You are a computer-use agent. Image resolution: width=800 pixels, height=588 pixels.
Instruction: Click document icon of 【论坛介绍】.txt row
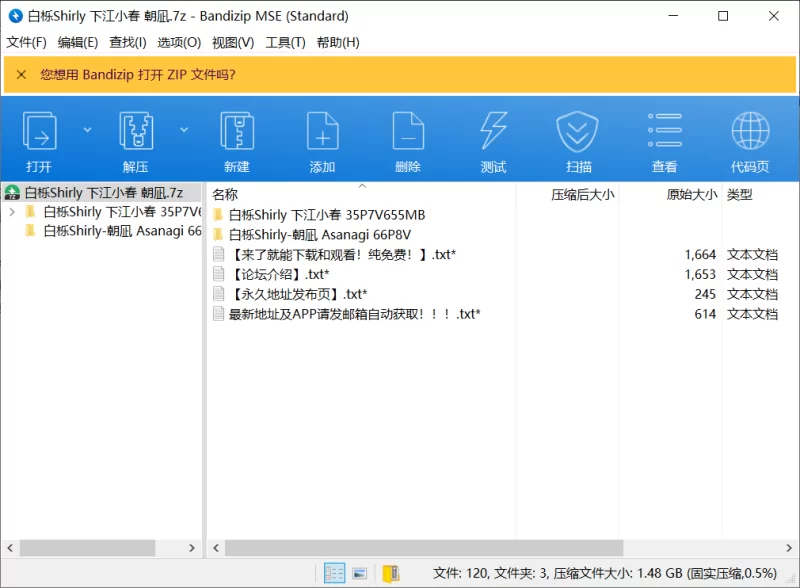click(x=218, y=274)
